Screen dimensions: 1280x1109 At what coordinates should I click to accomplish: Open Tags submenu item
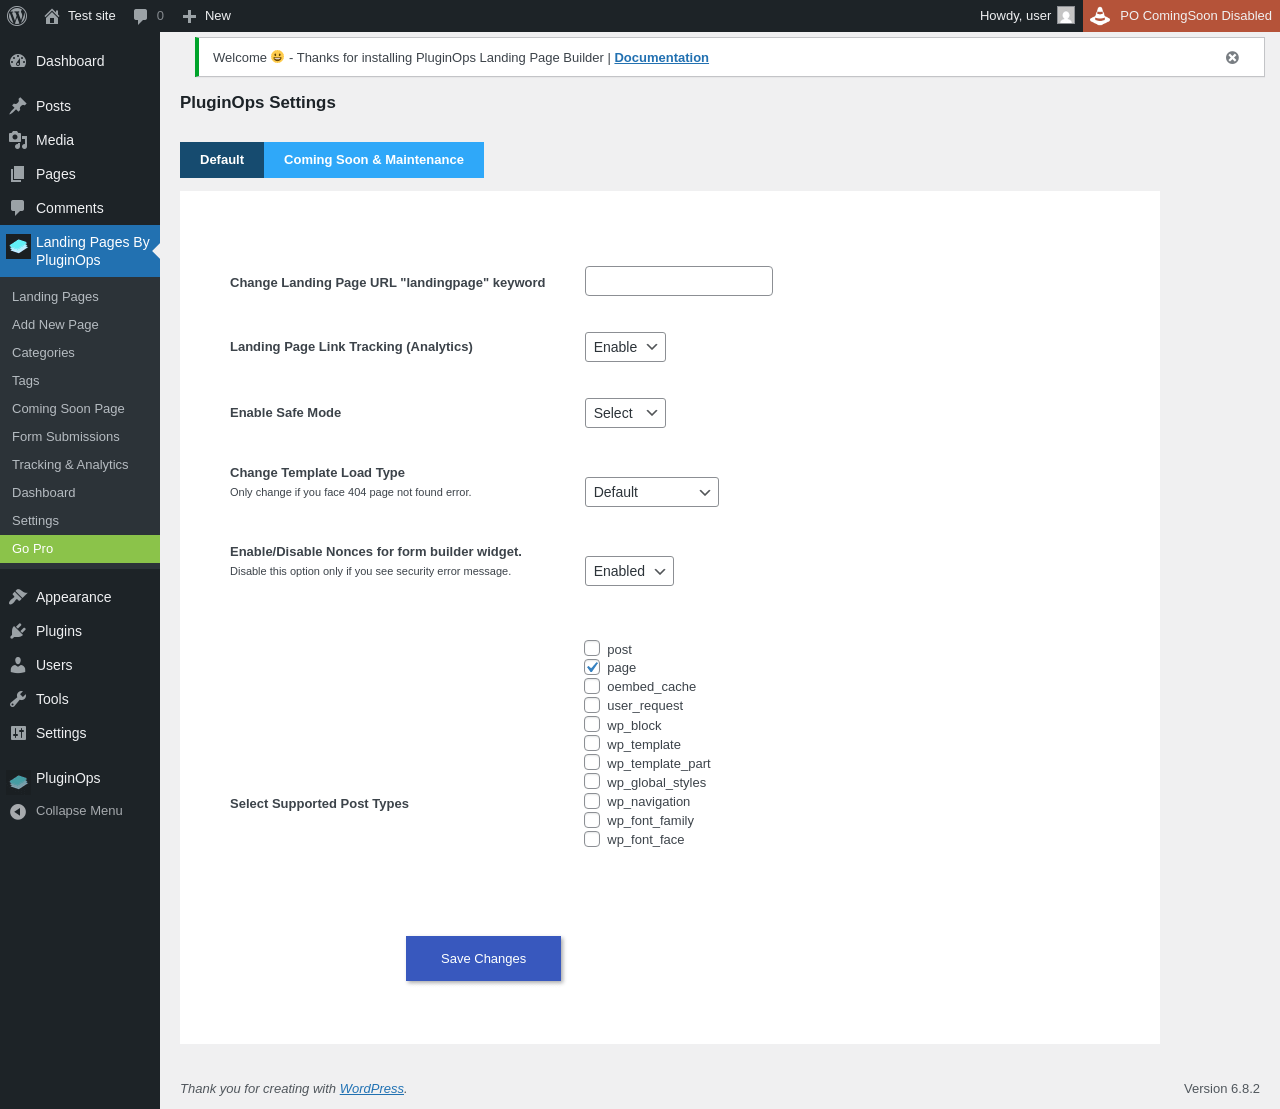coord(80,381)
